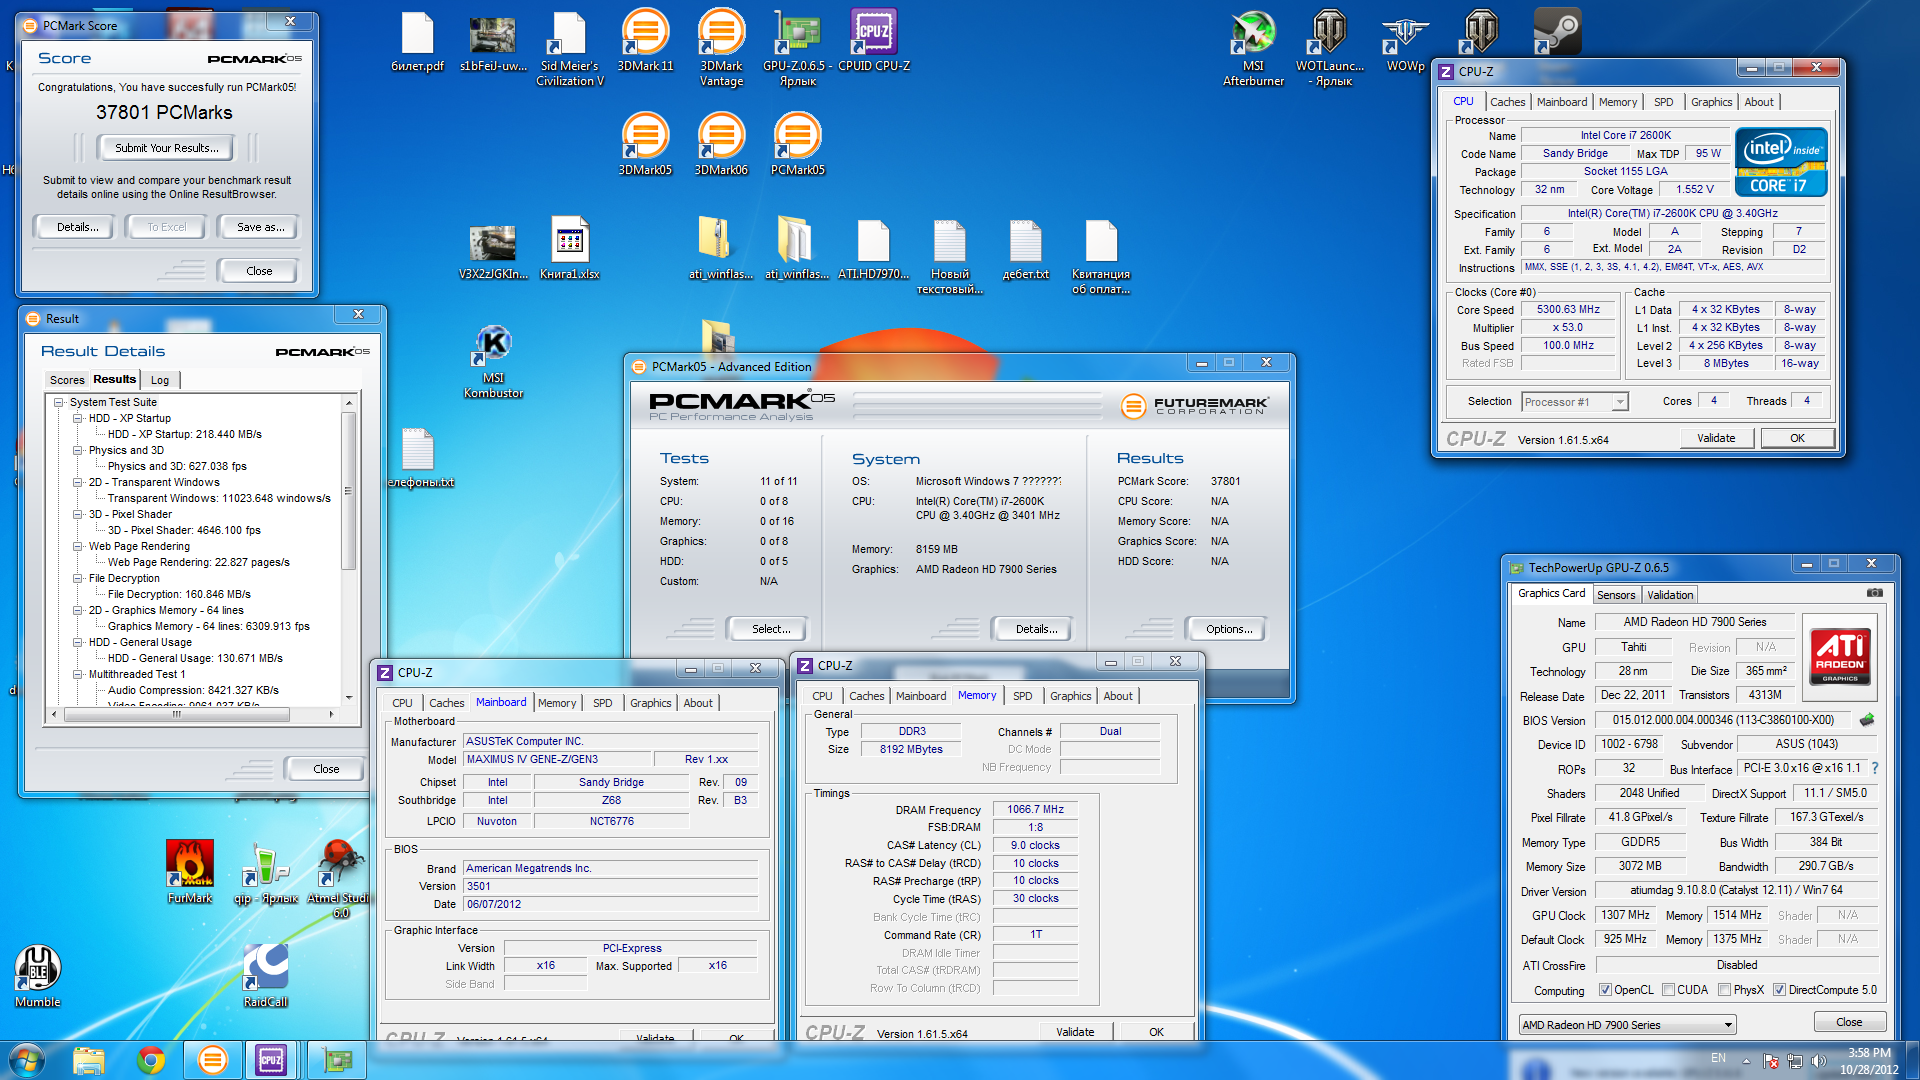Collapse the Web Page Rendering tree node

78,547
